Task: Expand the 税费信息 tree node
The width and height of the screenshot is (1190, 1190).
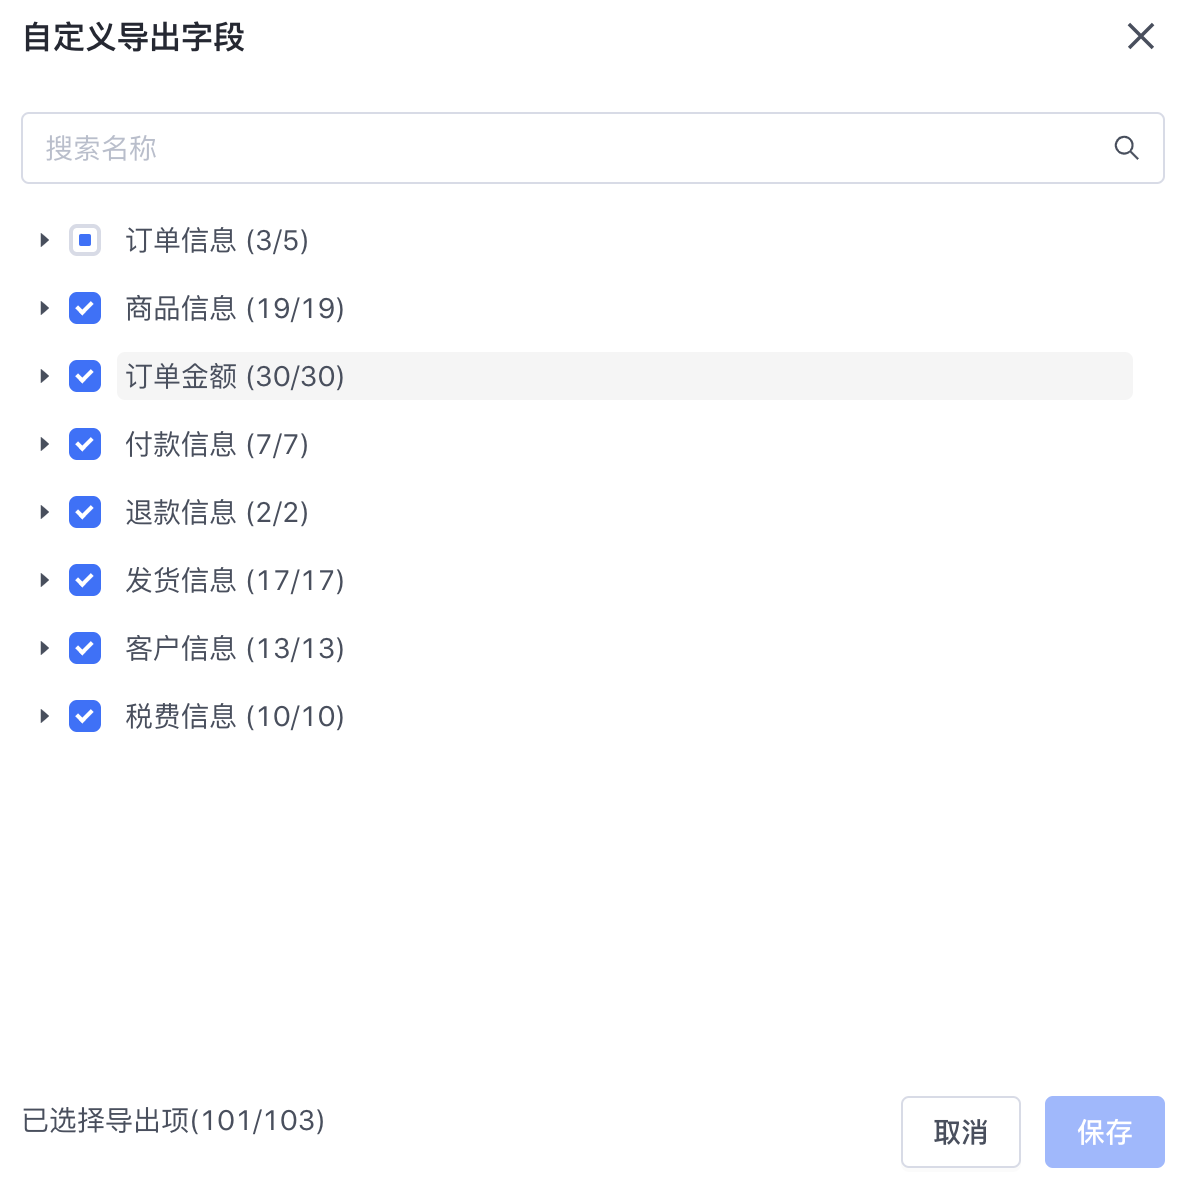Action: tap(44, 716)
